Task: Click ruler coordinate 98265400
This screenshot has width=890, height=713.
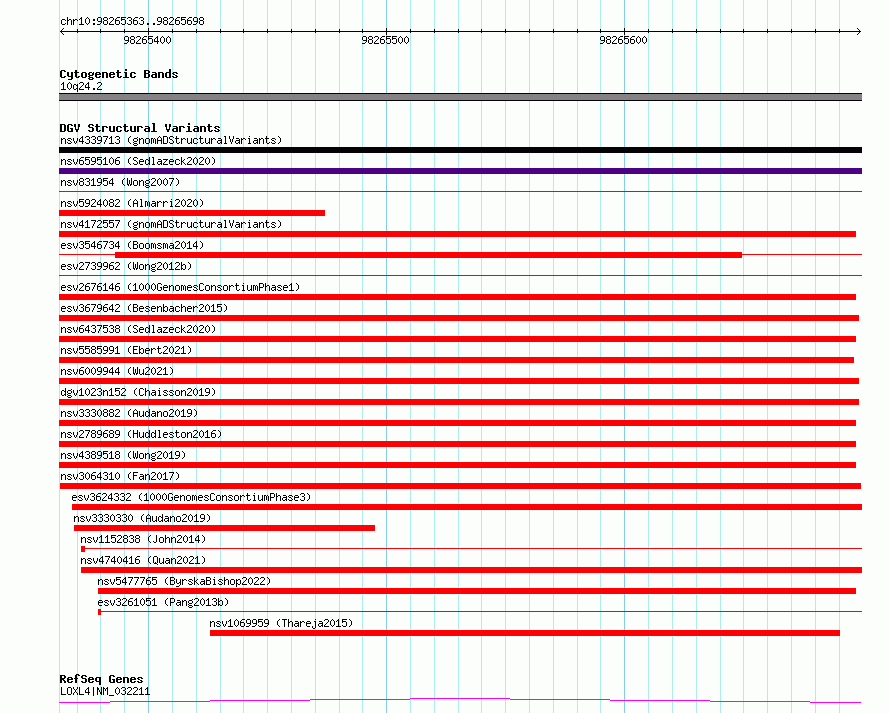Action: coord(147,40)
